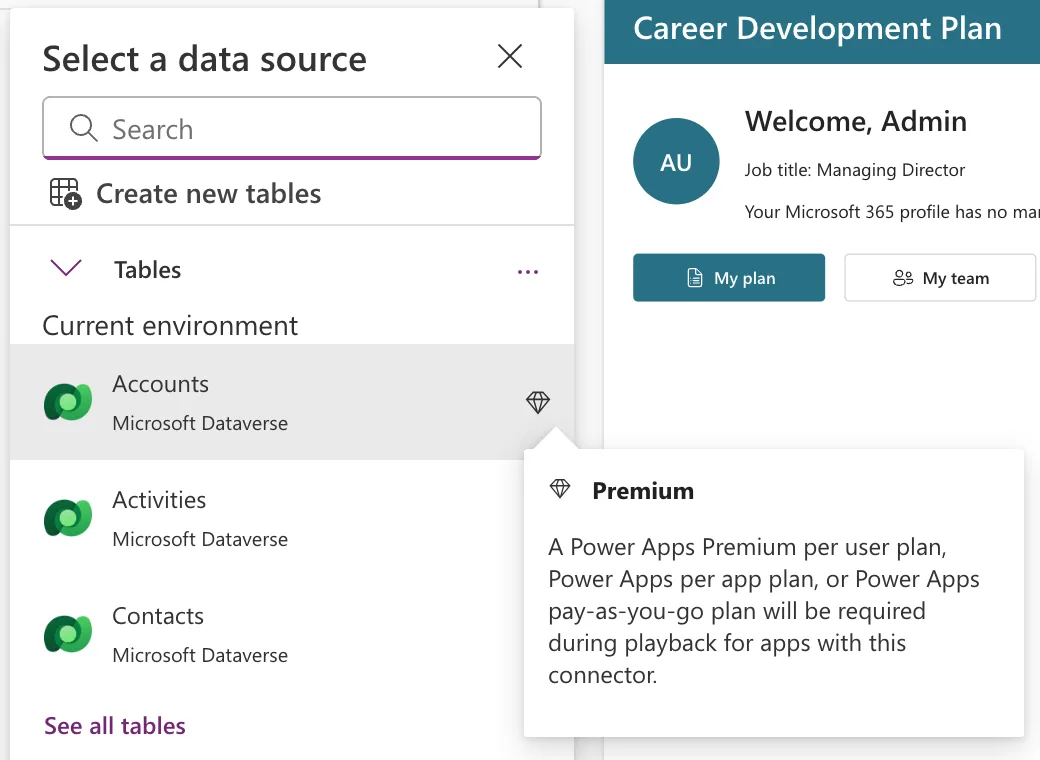Click the Current environment label
Image resolution: width=1040 pixels, height=760 pixels.
[x=170, y=326]
